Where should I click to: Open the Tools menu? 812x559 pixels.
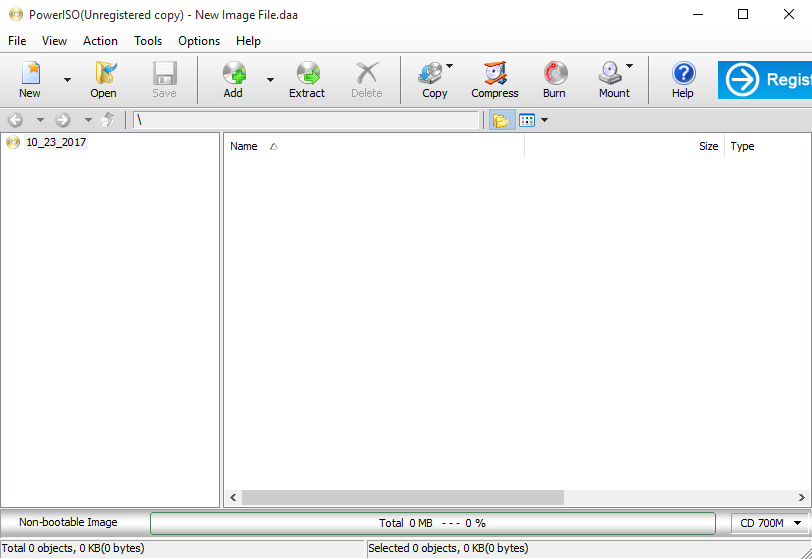pyautogui.click(x=148, y=41)
